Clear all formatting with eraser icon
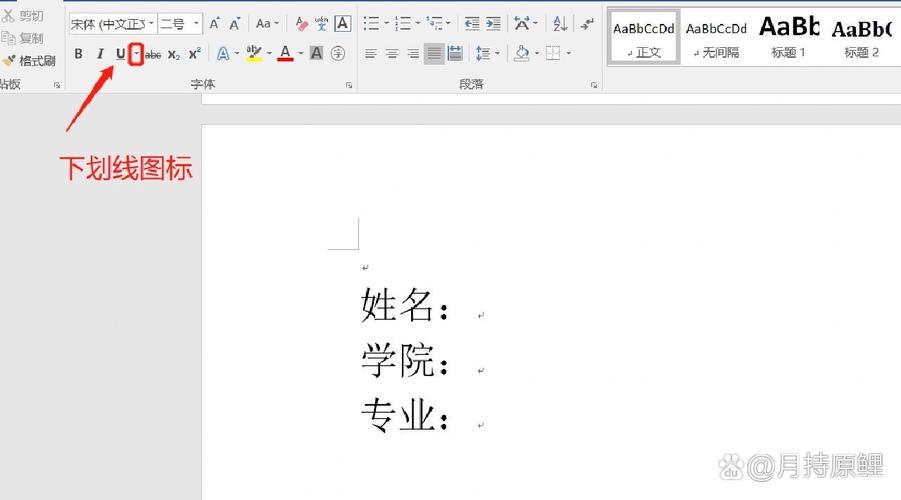901x500 pixels. [301, 24]
